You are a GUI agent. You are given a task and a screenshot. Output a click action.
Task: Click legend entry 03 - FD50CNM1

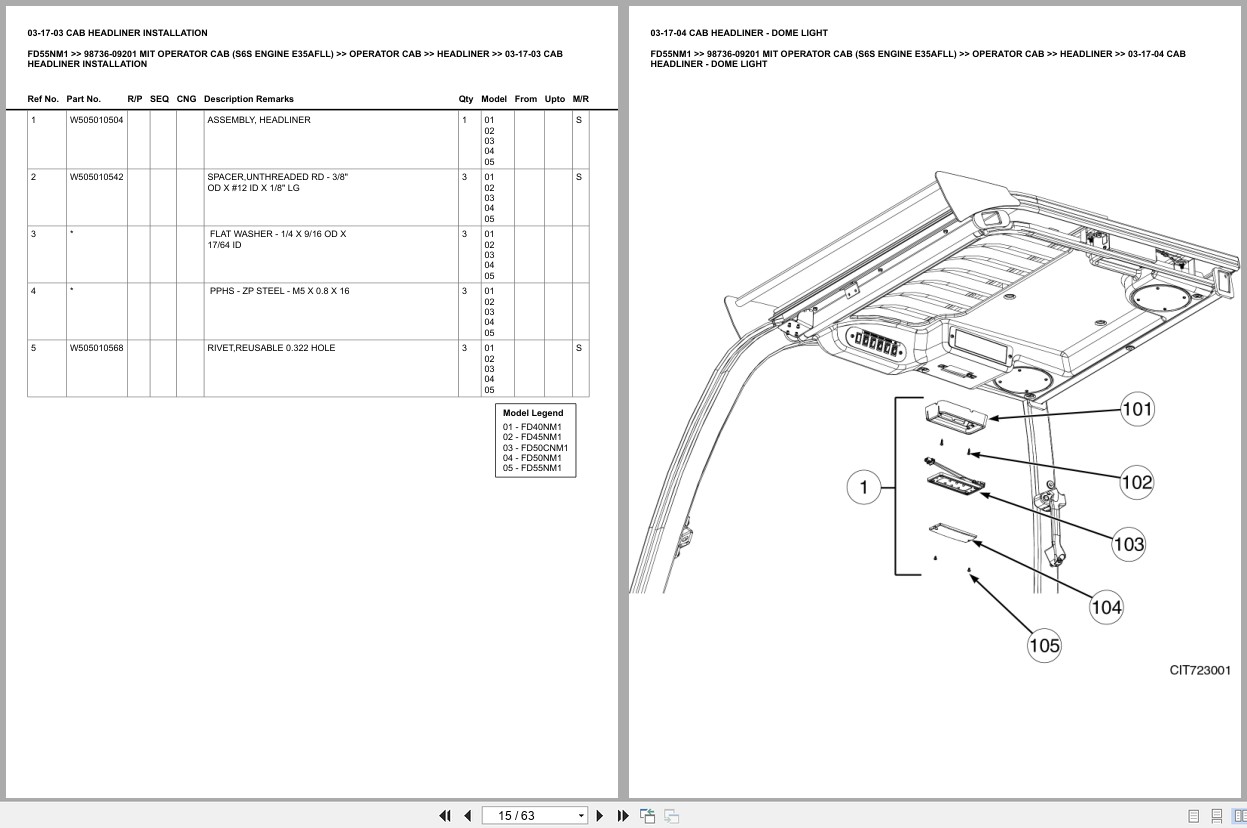tap(535, 448)
